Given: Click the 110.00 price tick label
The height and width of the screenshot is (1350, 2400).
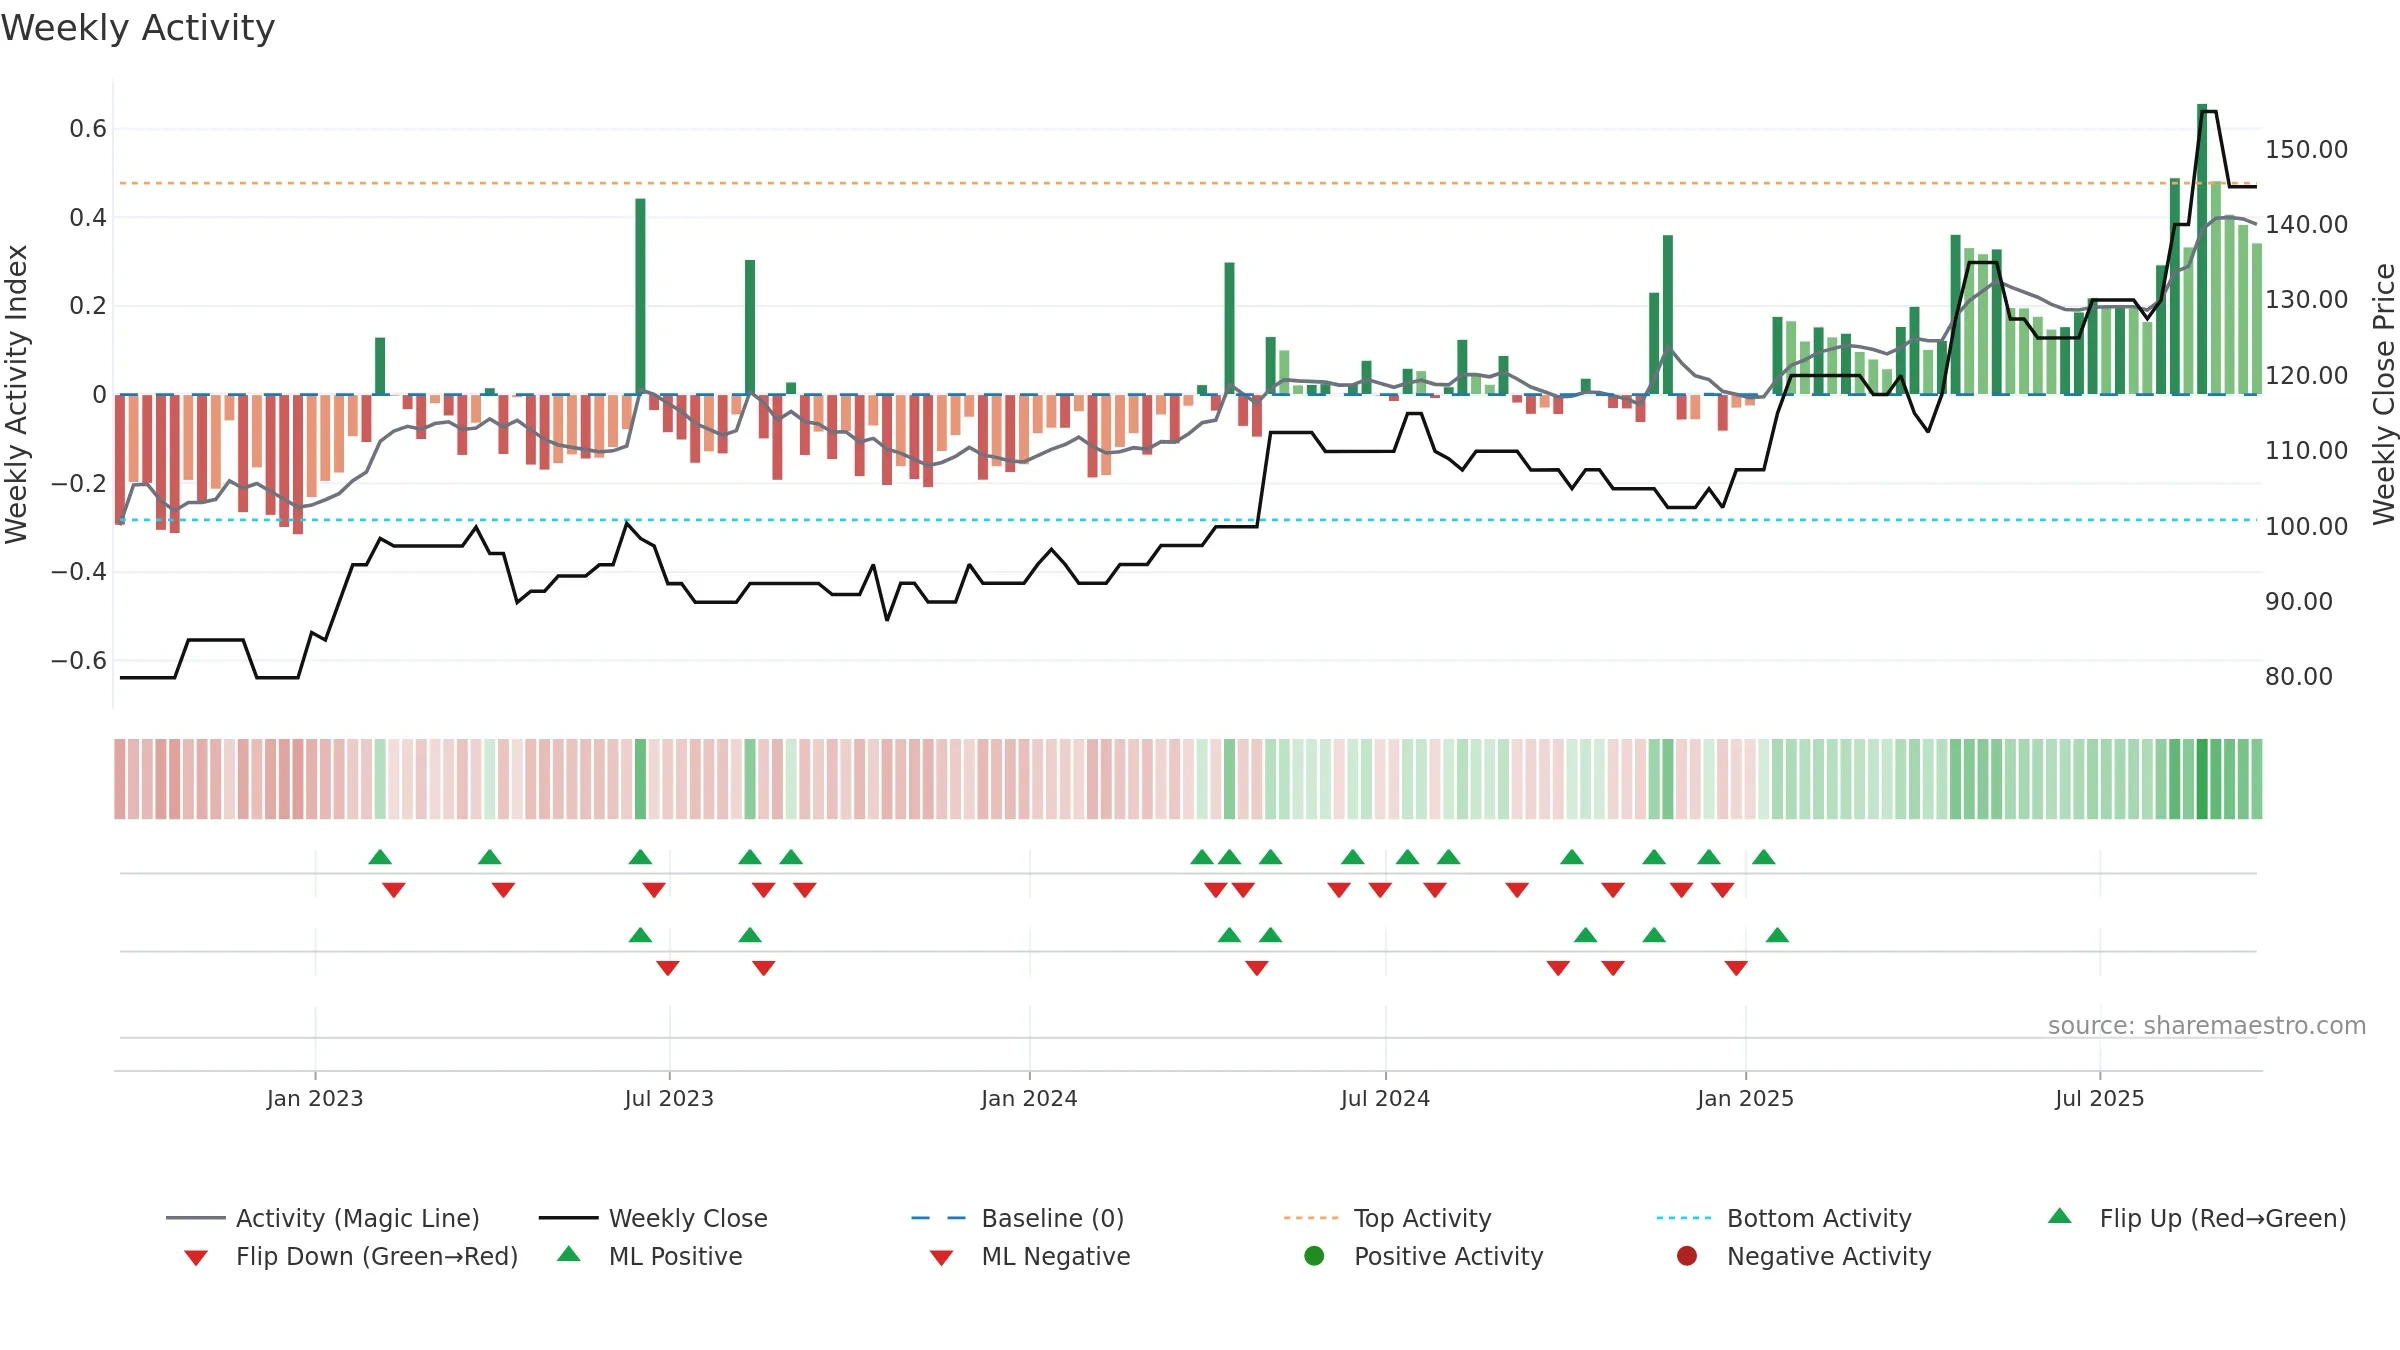Looking at the screenshot, I should 2307,451.
